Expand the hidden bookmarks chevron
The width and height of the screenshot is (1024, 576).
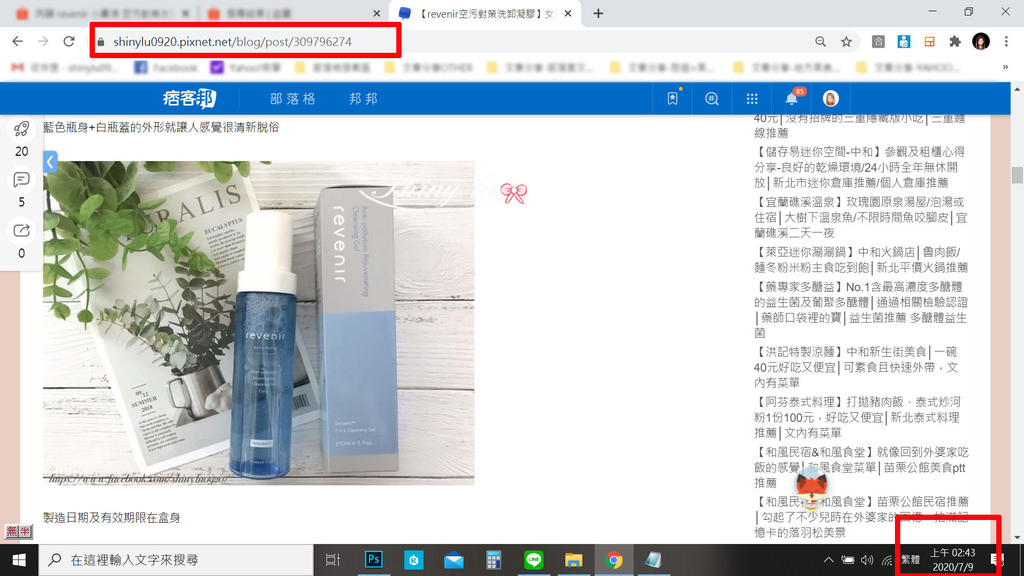click(1005, 67)
